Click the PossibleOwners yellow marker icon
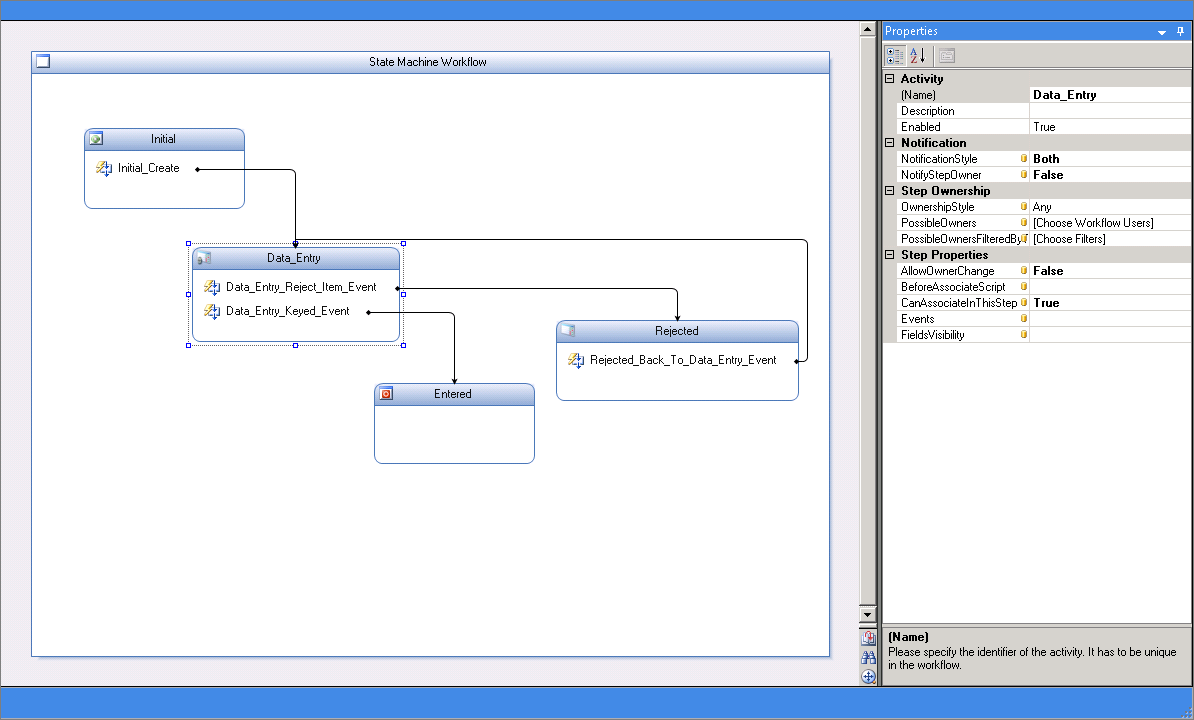Screen dimensions: 1194x720 pos(1024,222)
